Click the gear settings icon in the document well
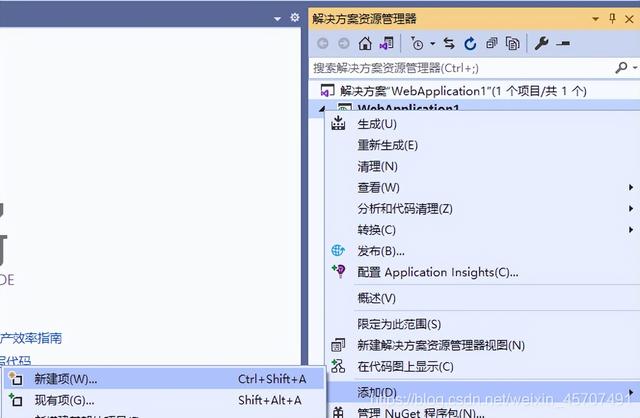The image size is (640, 418). 295,18
